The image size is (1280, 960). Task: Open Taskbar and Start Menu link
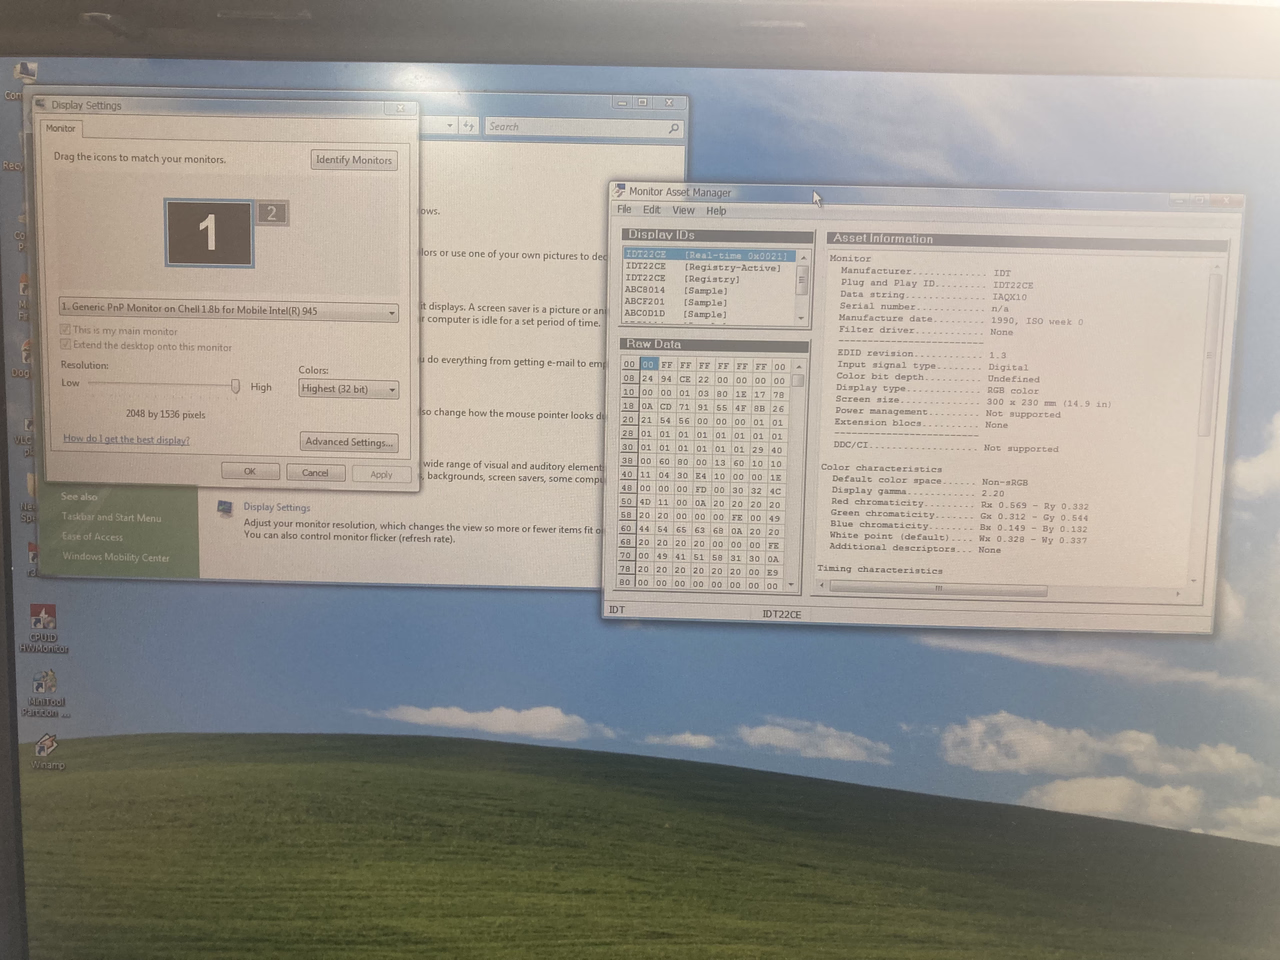click(x=111, y=517)
